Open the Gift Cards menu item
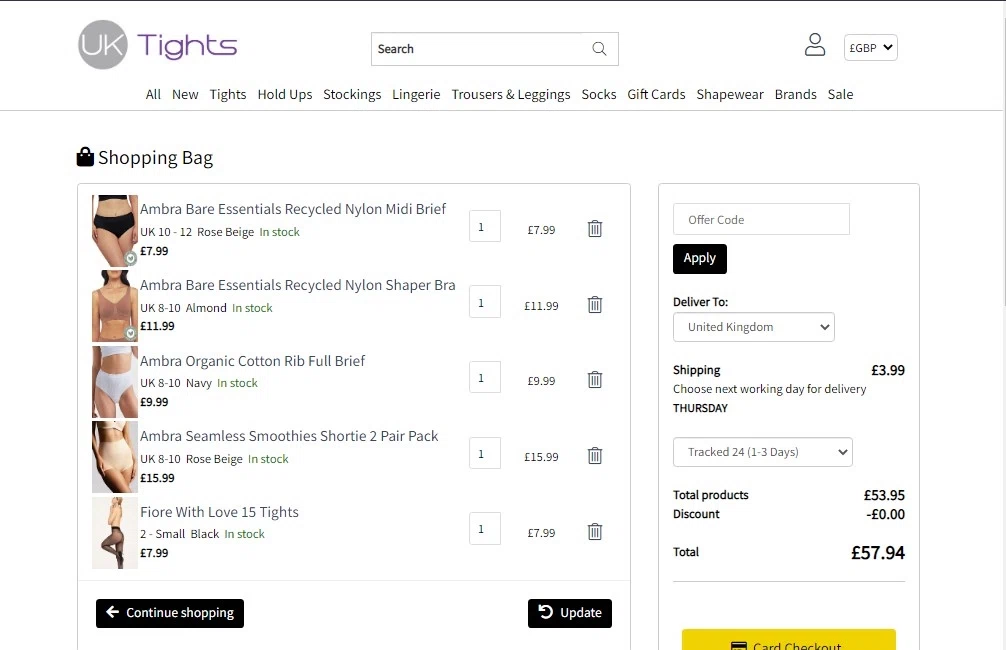1006x650 pixels. point(656,94)
